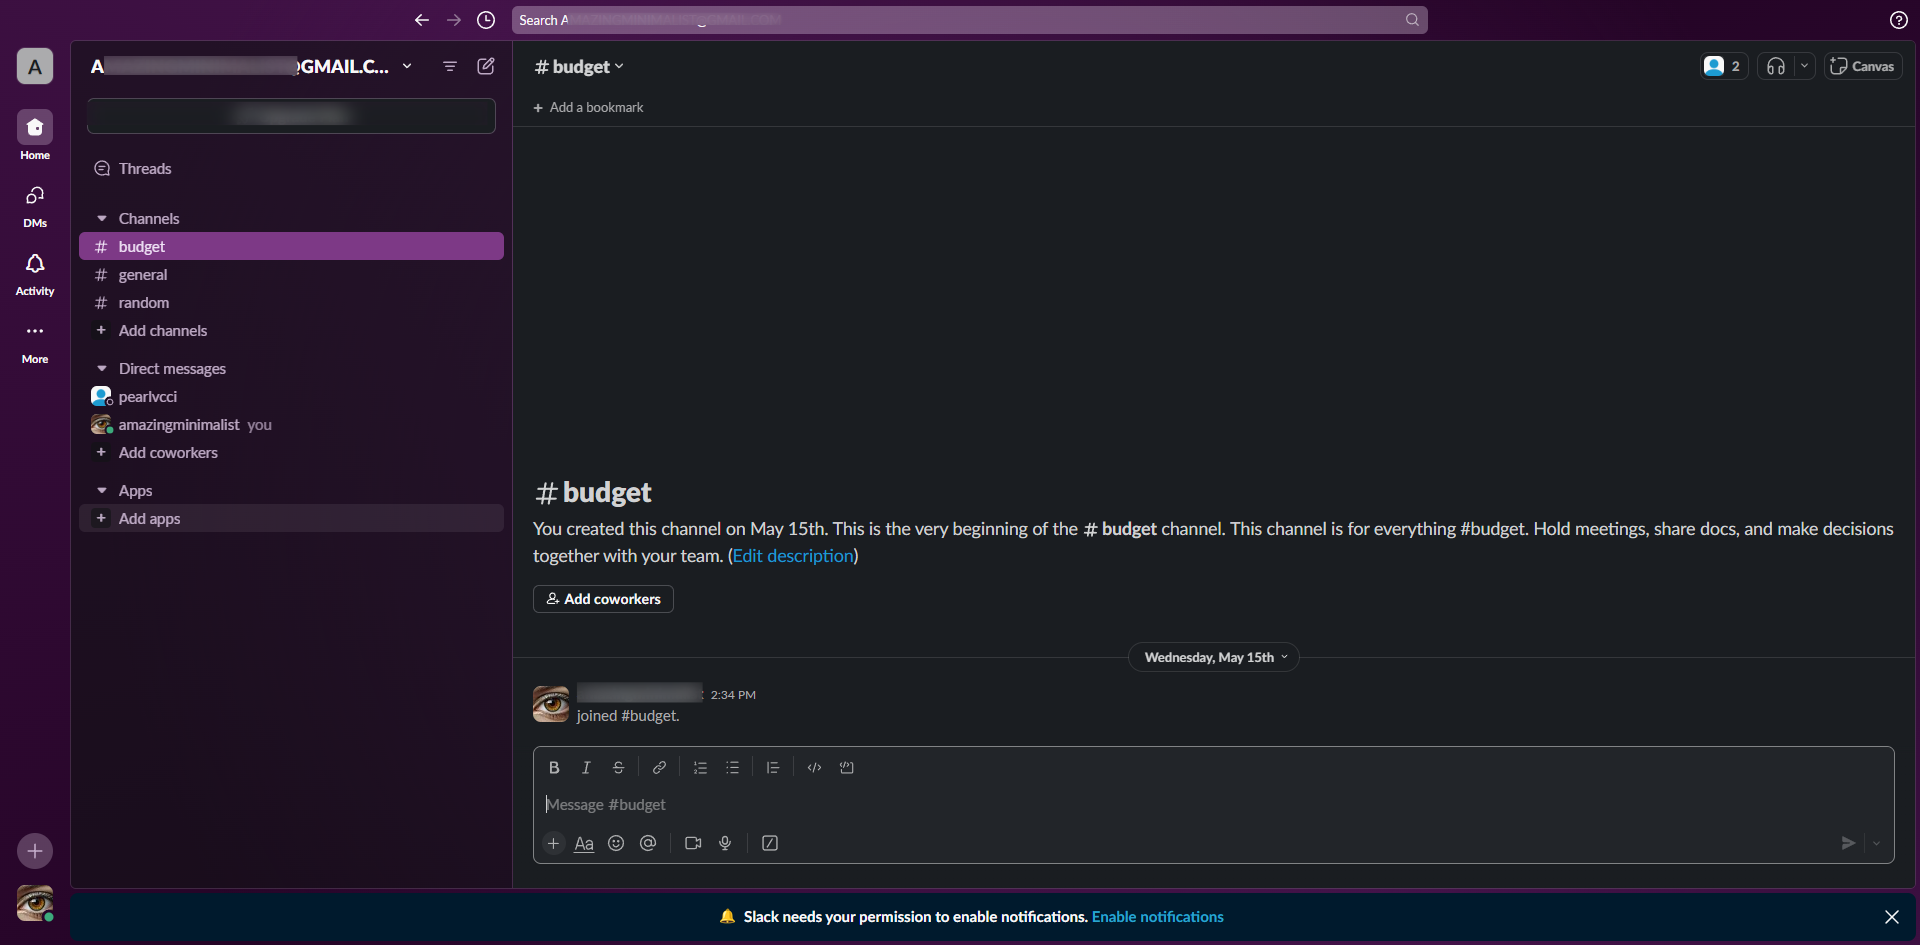Click the Edit description link

click(x=793, y=556)
